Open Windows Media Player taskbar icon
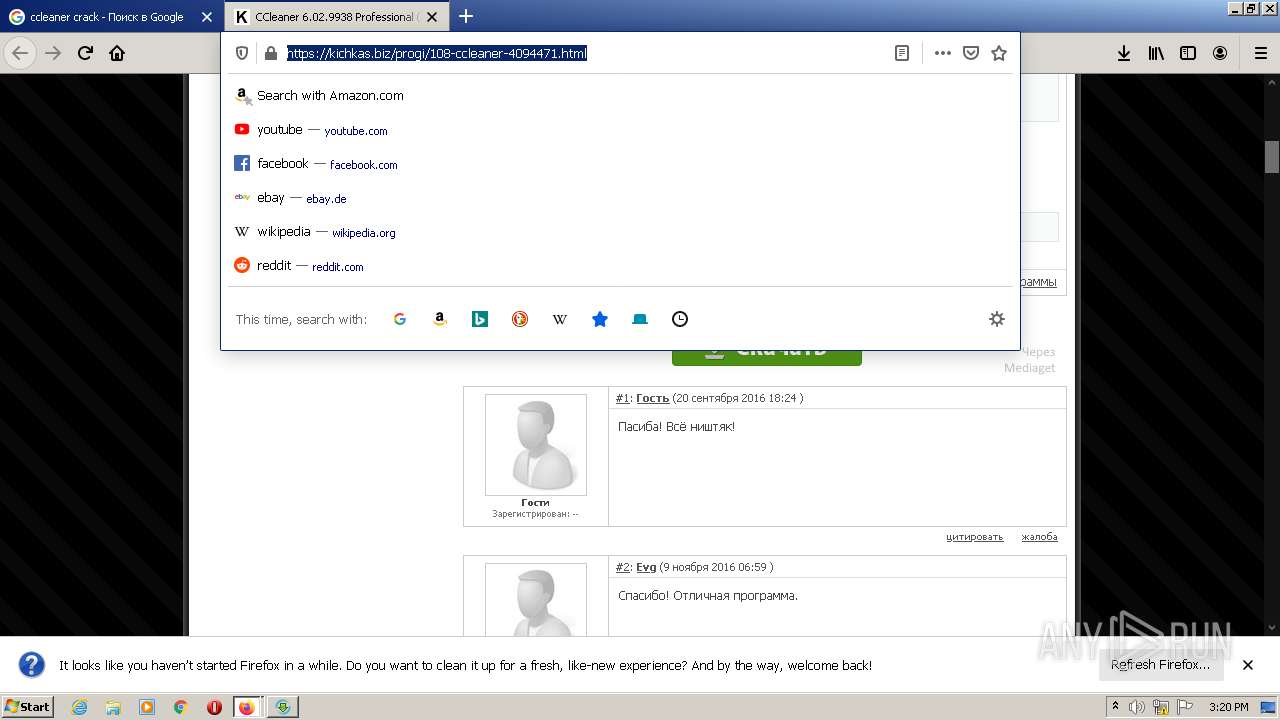Viewport: 1280px width, 720px height. tap(147, 707)
